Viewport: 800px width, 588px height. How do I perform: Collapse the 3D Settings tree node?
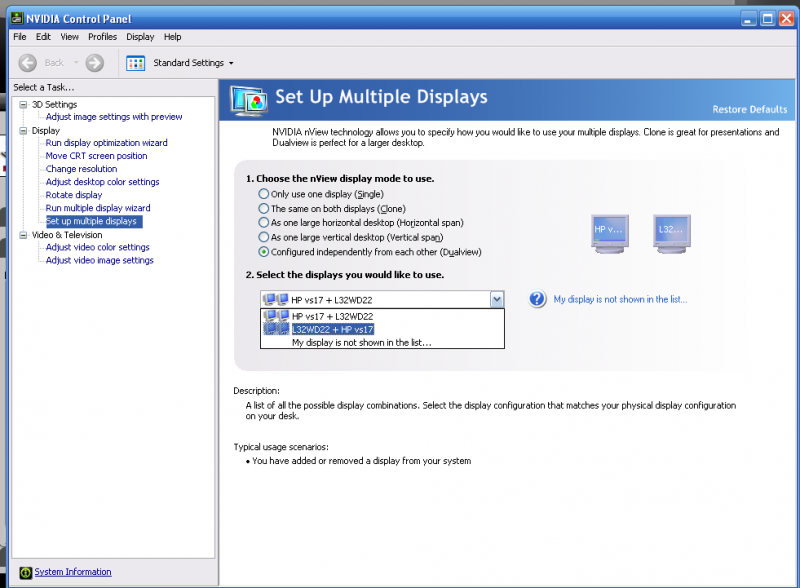[x=24, y=104]
